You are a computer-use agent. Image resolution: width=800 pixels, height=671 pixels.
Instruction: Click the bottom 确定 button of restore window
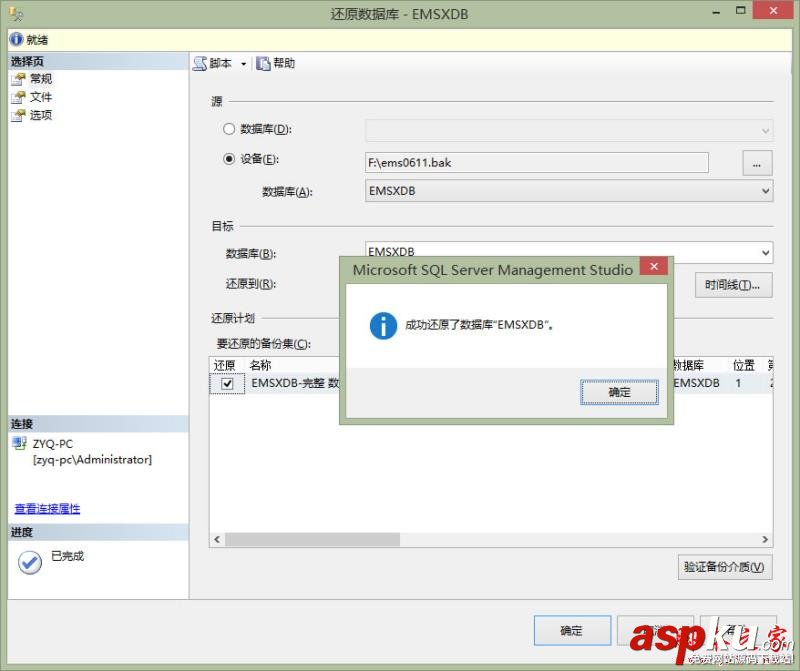point(572,630)
